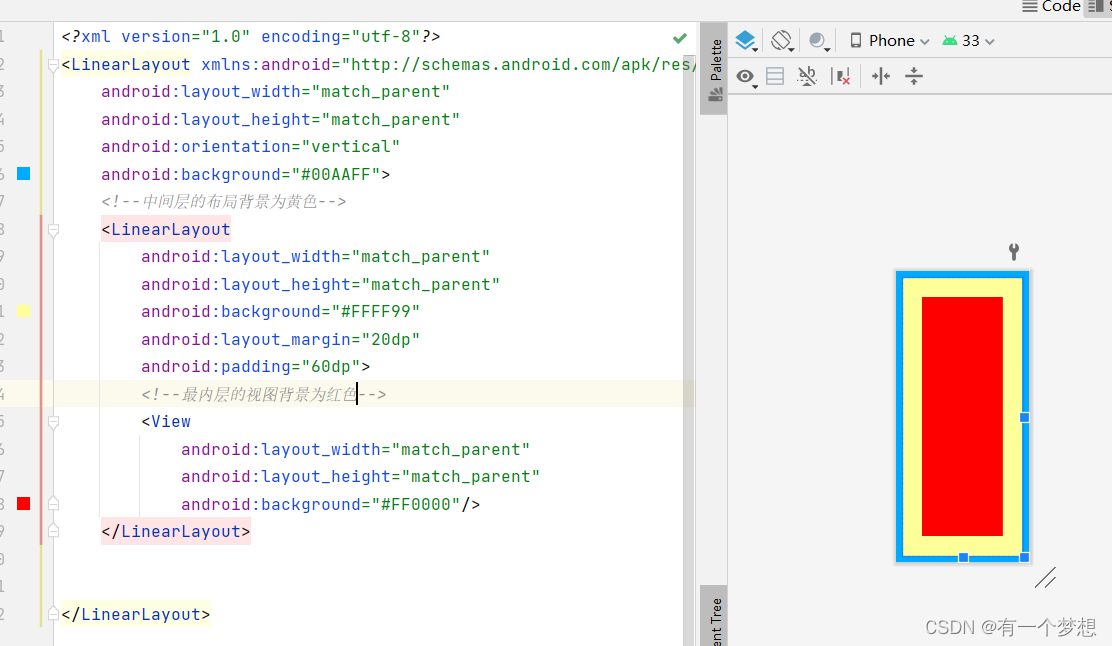Click fold marker at inner </LinearLayout> closing tag
The image size is (1112, 646).
pos(53,531)
